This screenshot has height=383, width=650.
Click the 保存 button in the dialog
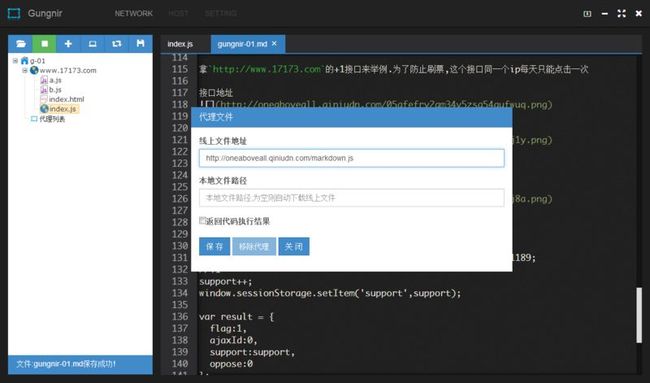[214, 246]
